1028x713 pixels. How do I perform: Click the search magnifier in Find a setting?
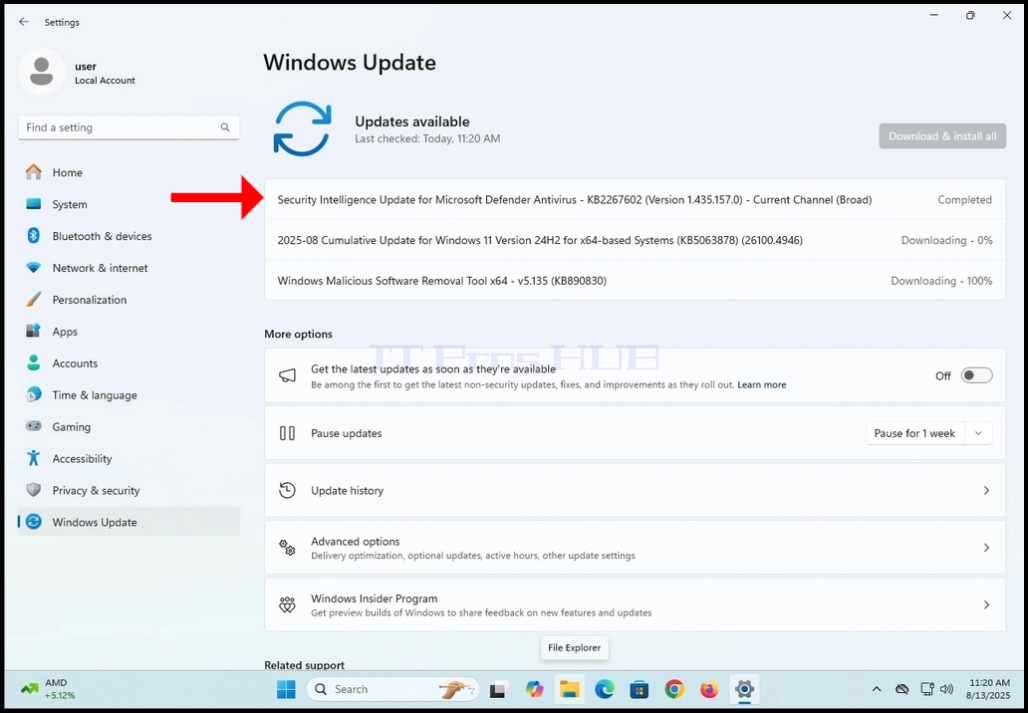coord(225,127)
